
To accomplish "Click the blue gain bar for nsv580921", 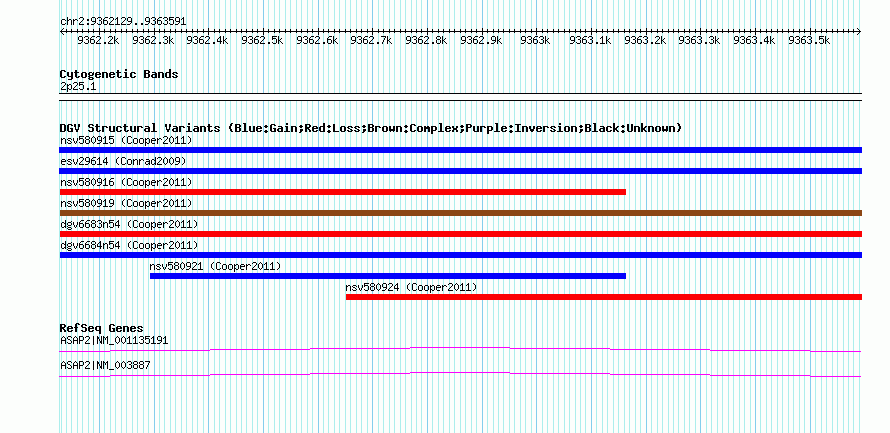I will click(388, 276).
